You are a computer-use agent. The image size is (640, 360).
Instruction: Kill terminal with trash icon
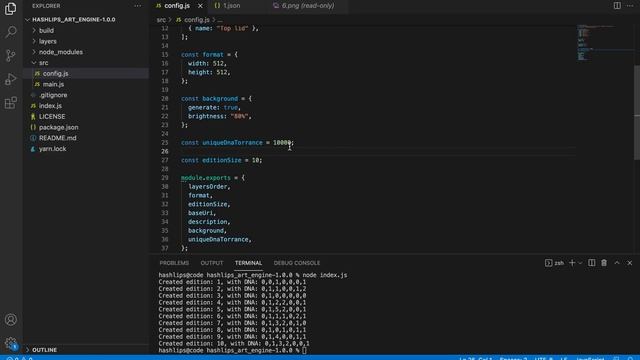pyautogui.click(x=604, y=263)
